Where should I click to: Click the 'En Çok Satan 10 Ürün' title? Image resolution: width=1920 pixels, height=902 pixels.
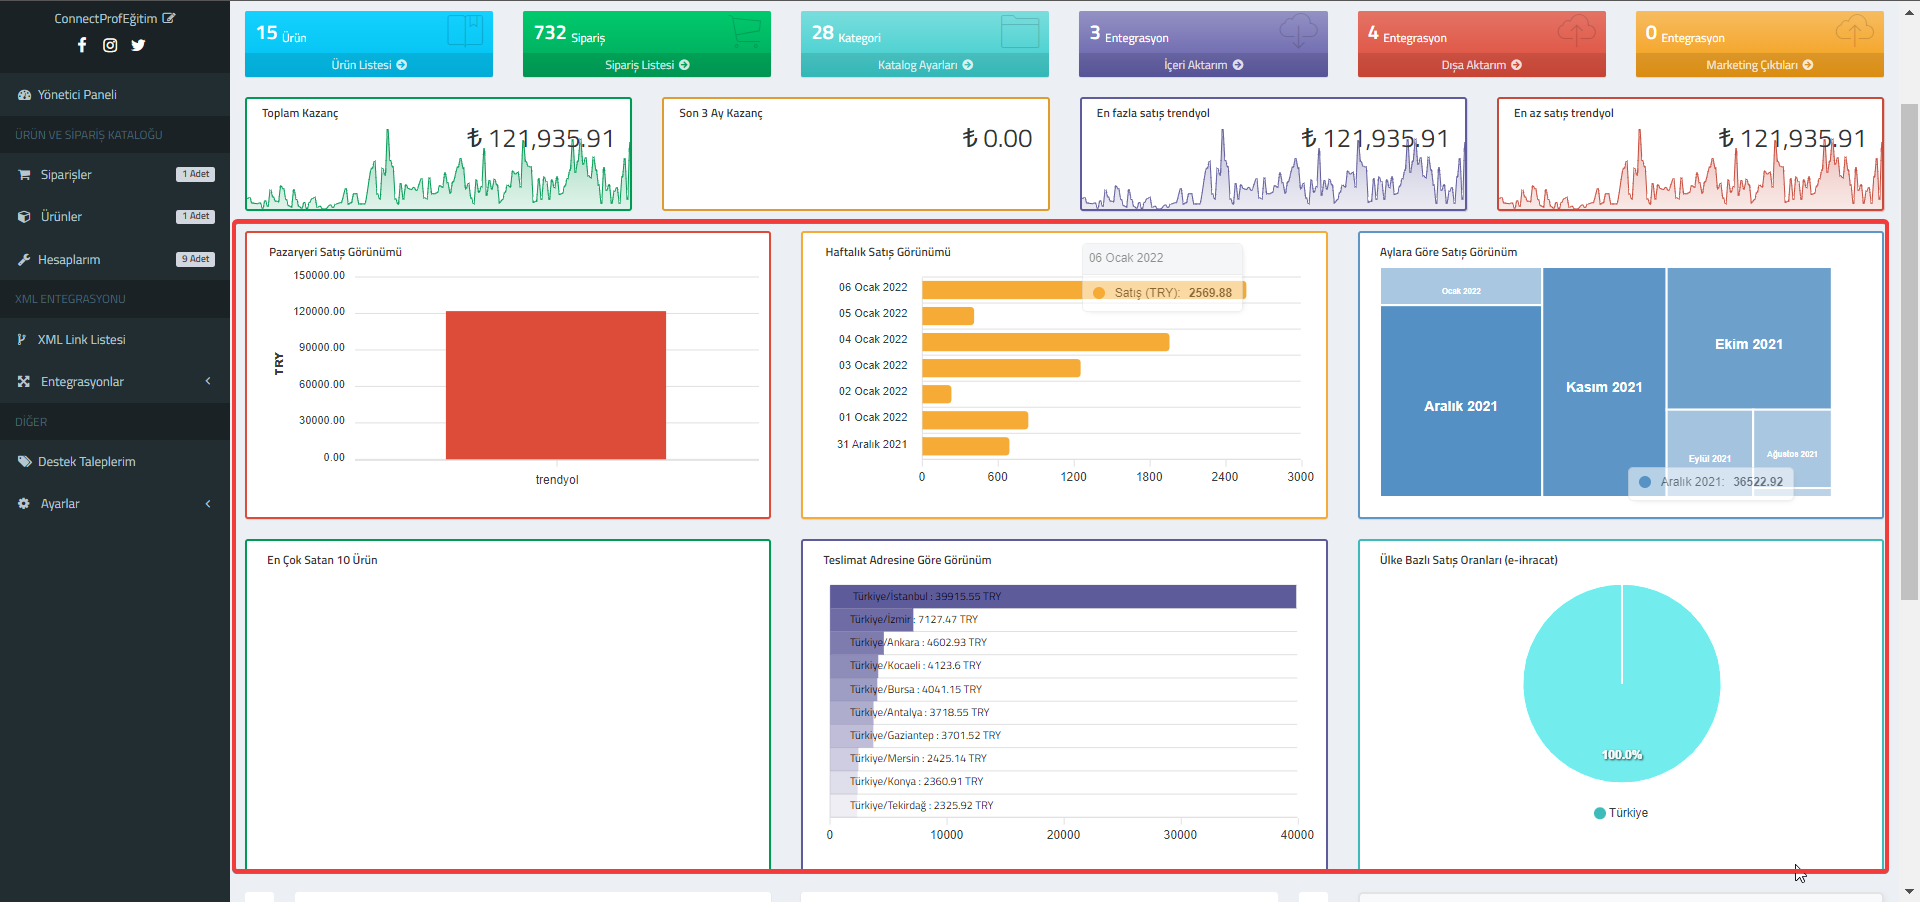coord(322,560)
